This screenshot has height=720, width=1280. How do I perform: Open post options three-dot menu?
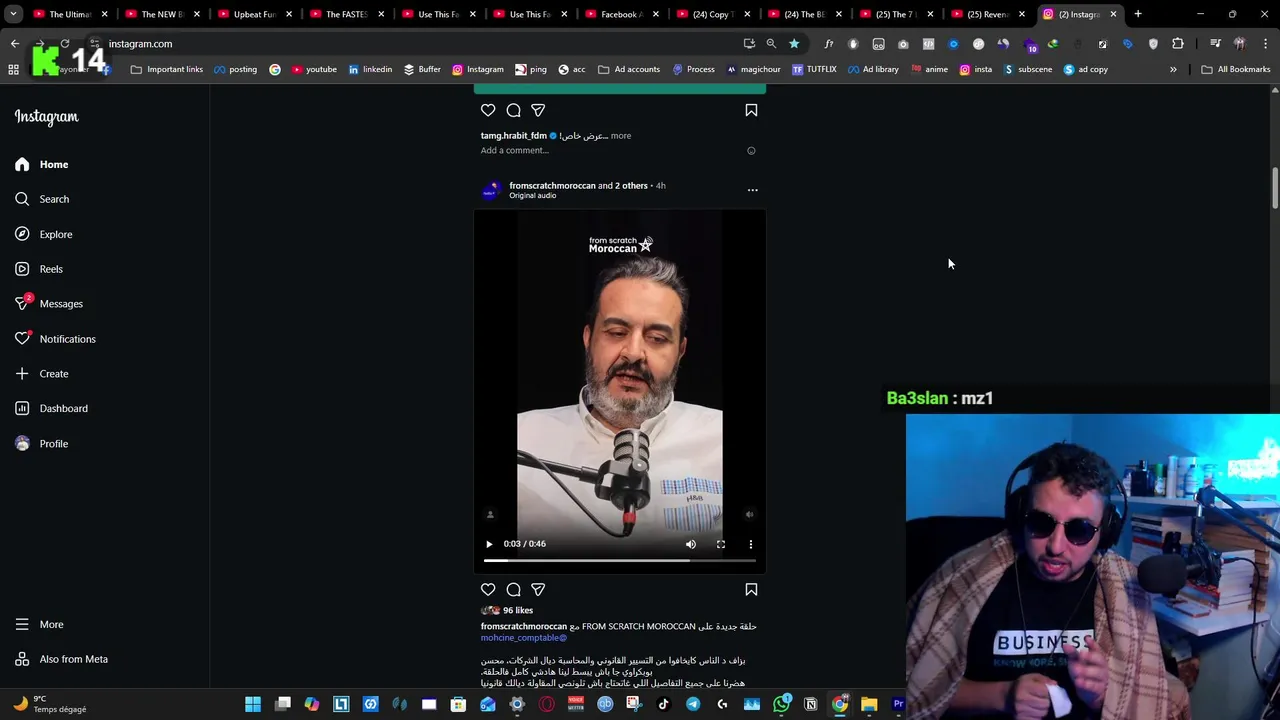(x=753, y=190)
